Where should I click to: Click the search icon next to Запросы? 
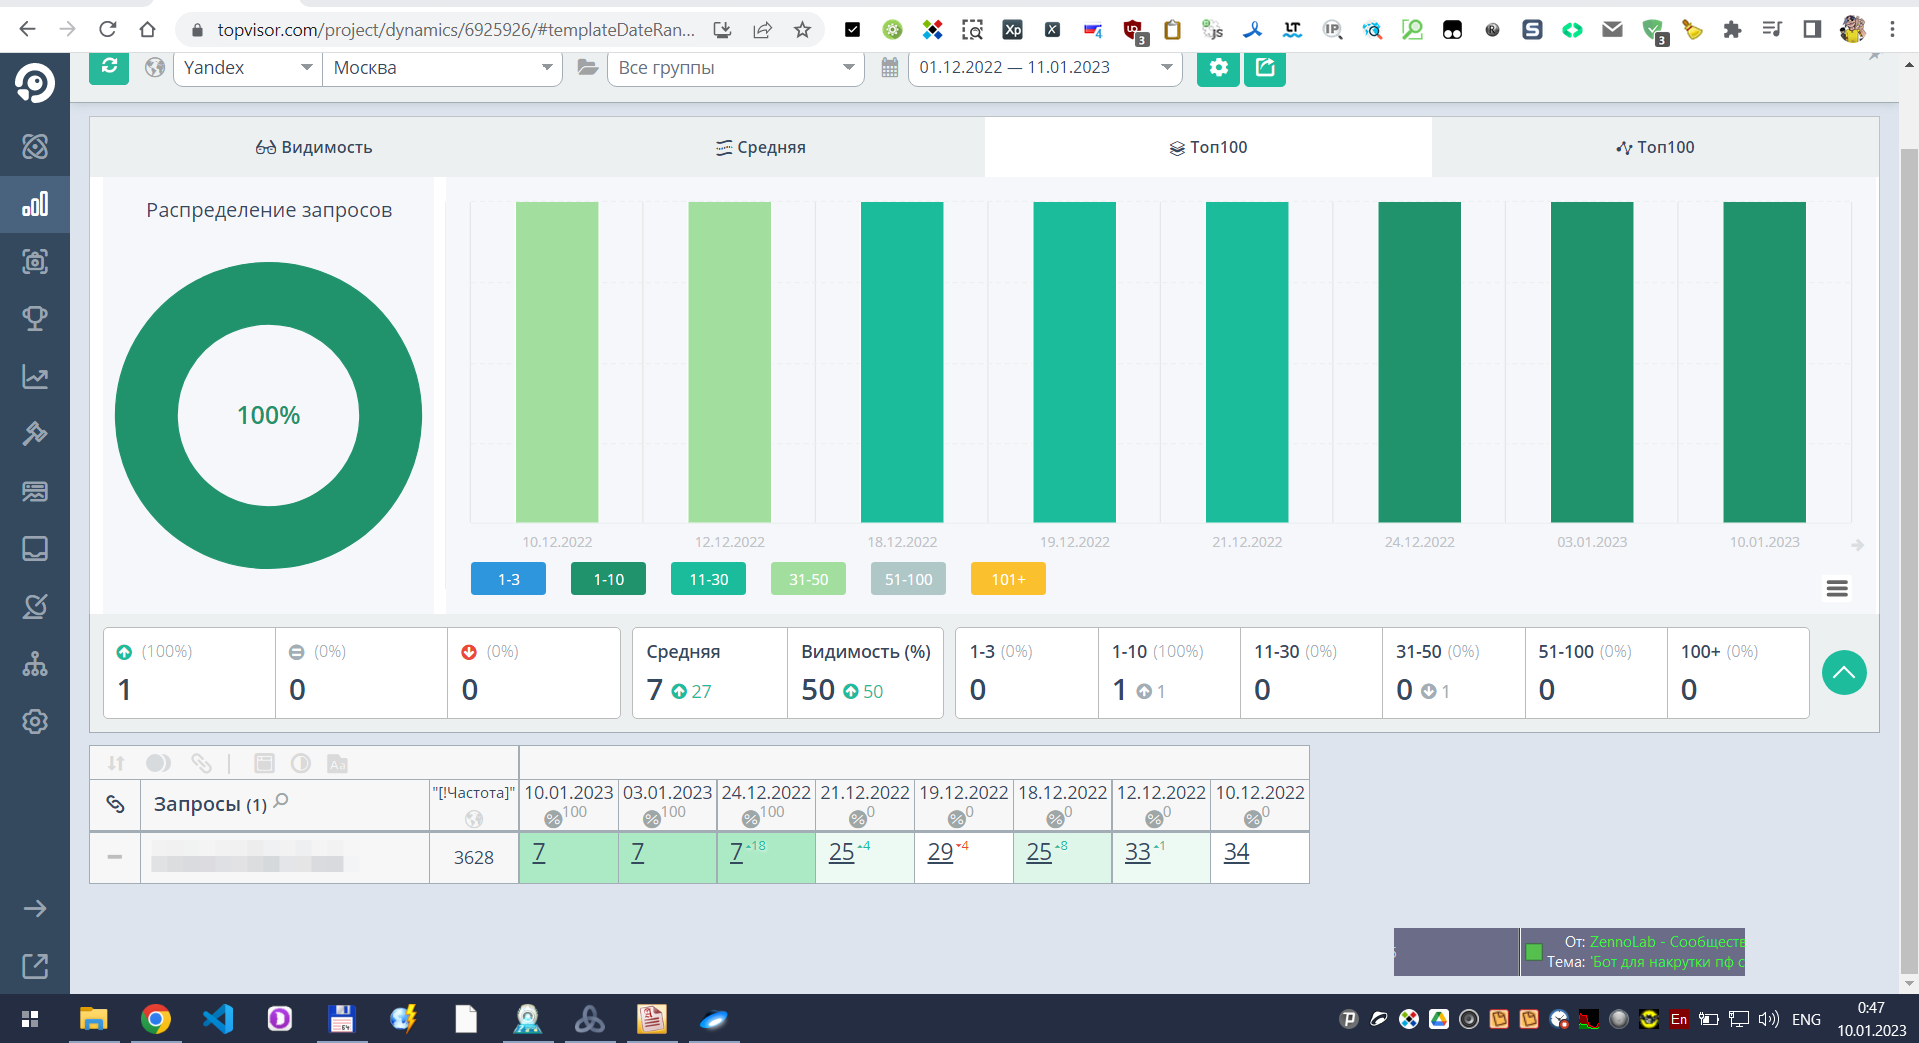point(281,801)
